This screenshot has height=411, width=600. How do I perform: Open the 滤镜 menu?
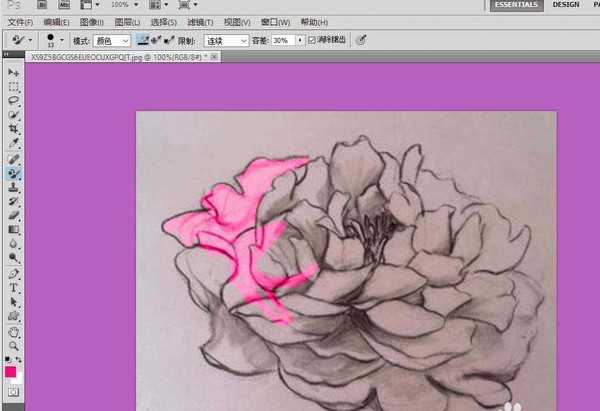199,21
